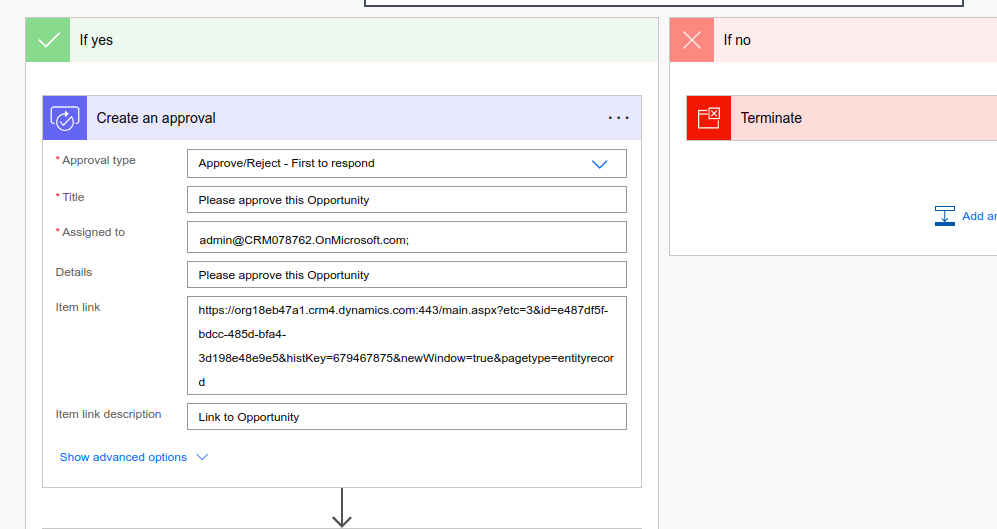Click the Title input field
This screenshot has width=997, height=529.
tap(407, 200)
